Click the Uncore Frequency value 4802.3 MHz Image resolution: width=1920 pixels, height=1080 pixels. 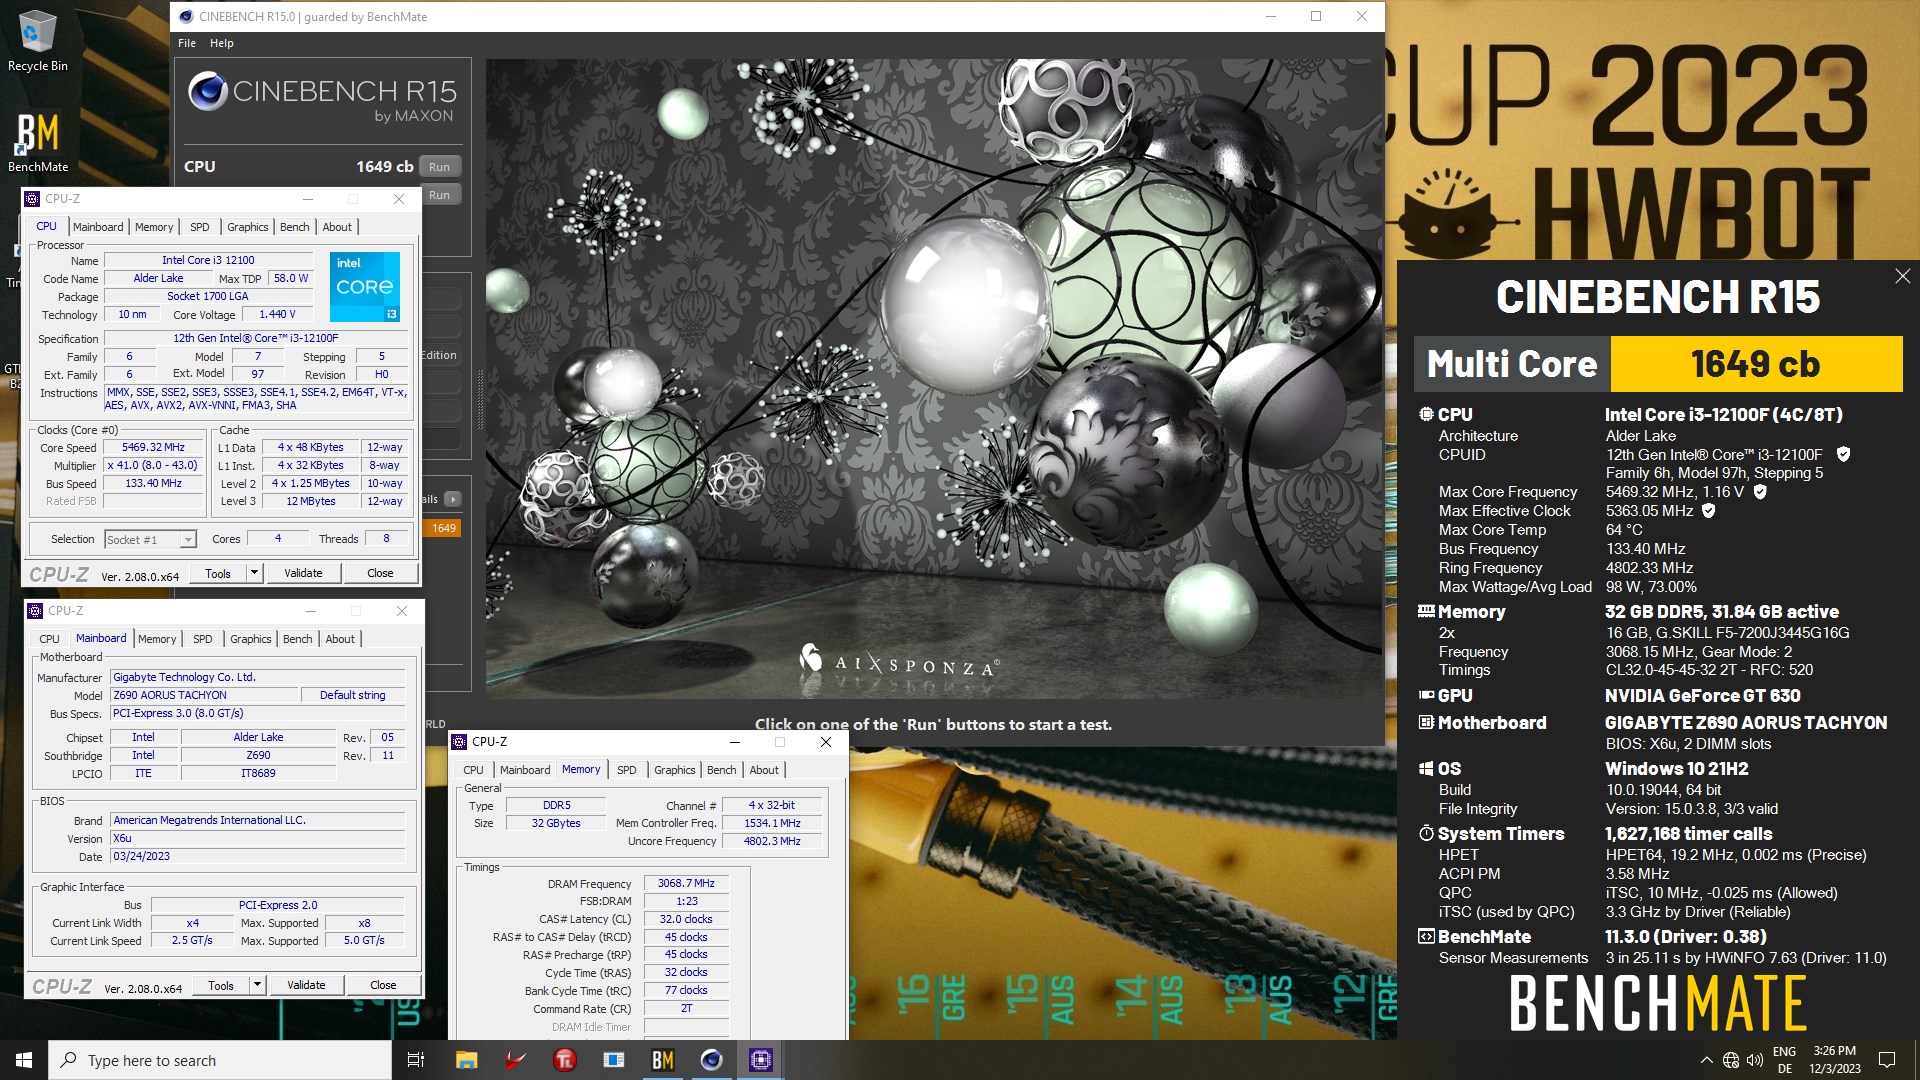click(x=772, y=841)
